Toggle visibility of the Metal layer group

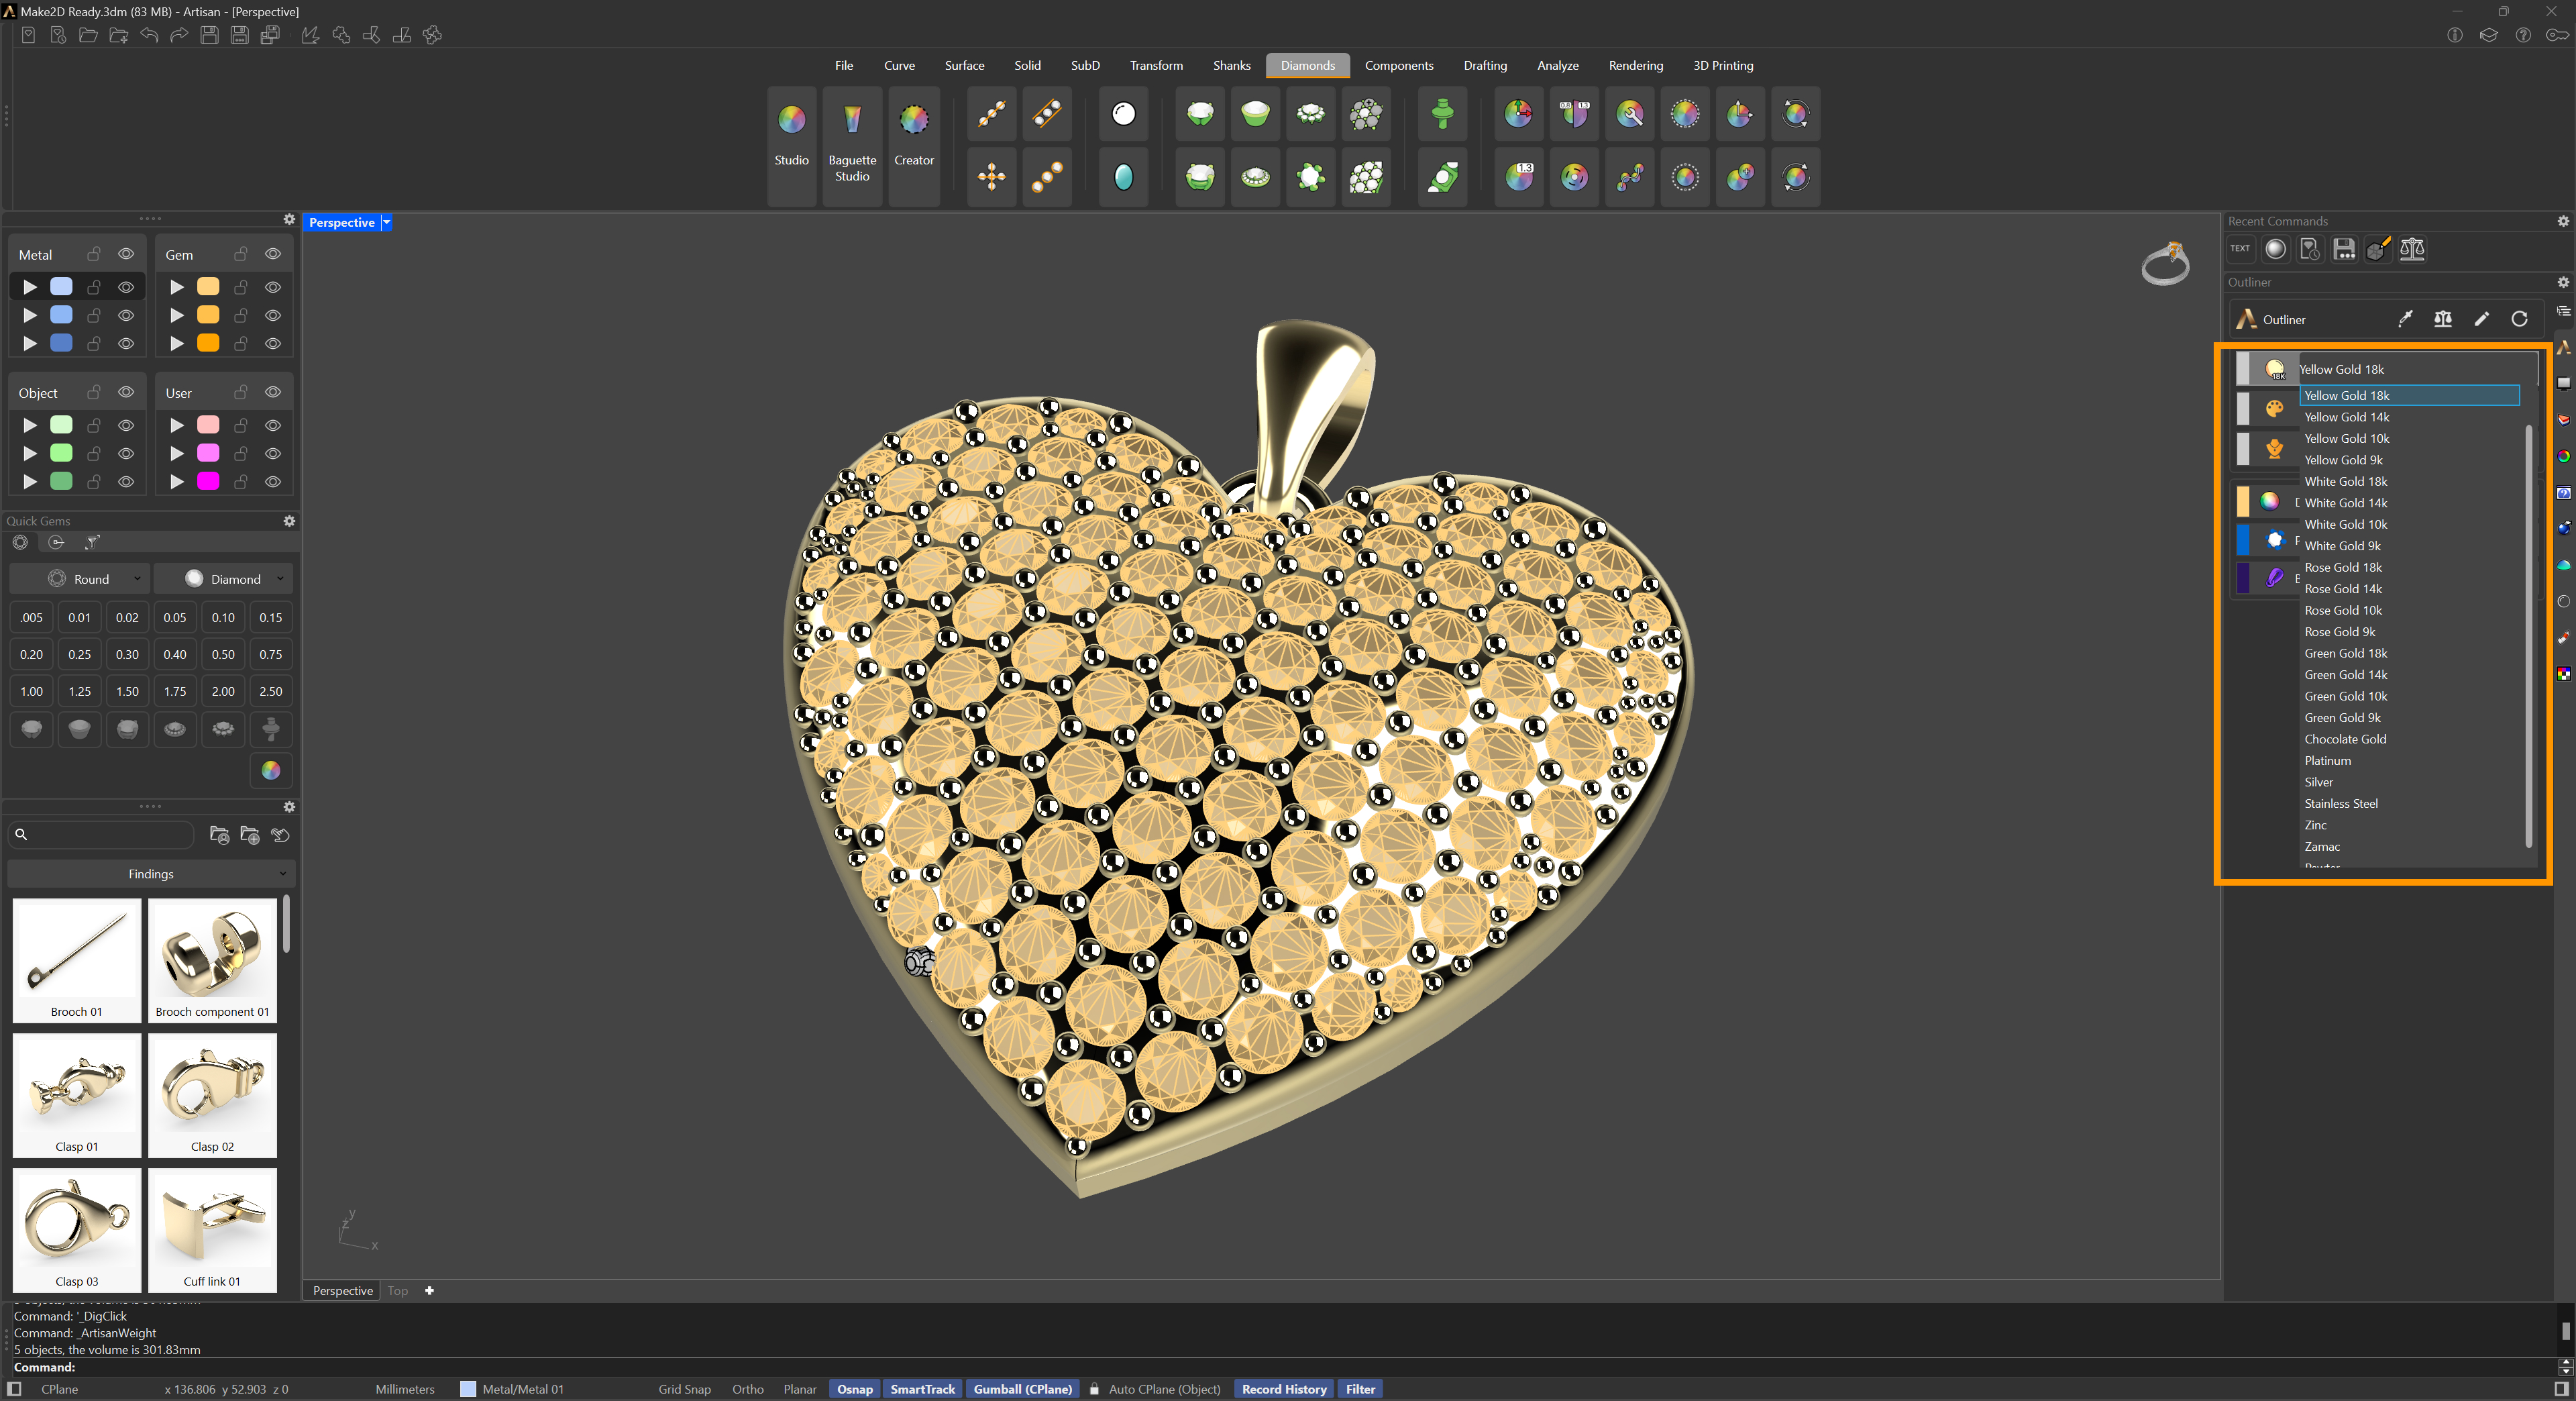tap(126, 254)
